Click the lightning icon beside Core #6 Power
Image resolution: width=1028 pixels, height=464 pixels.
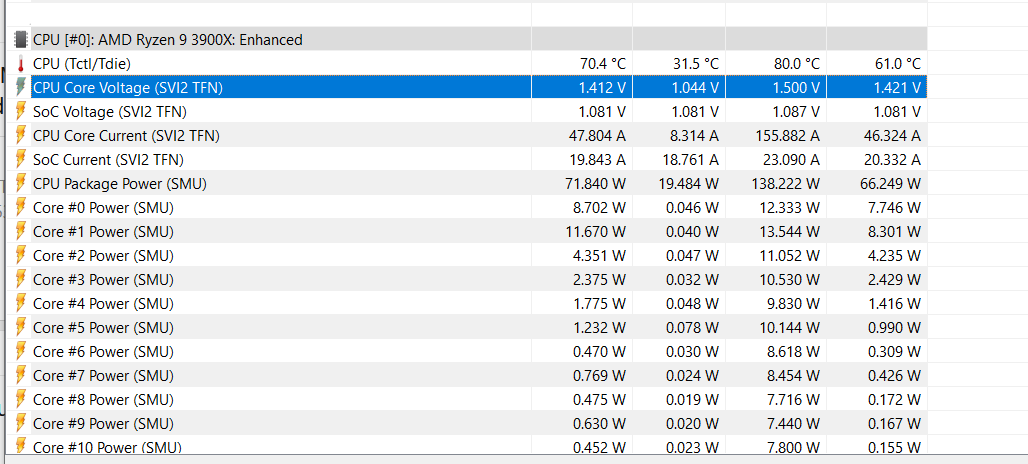(21, 352)
